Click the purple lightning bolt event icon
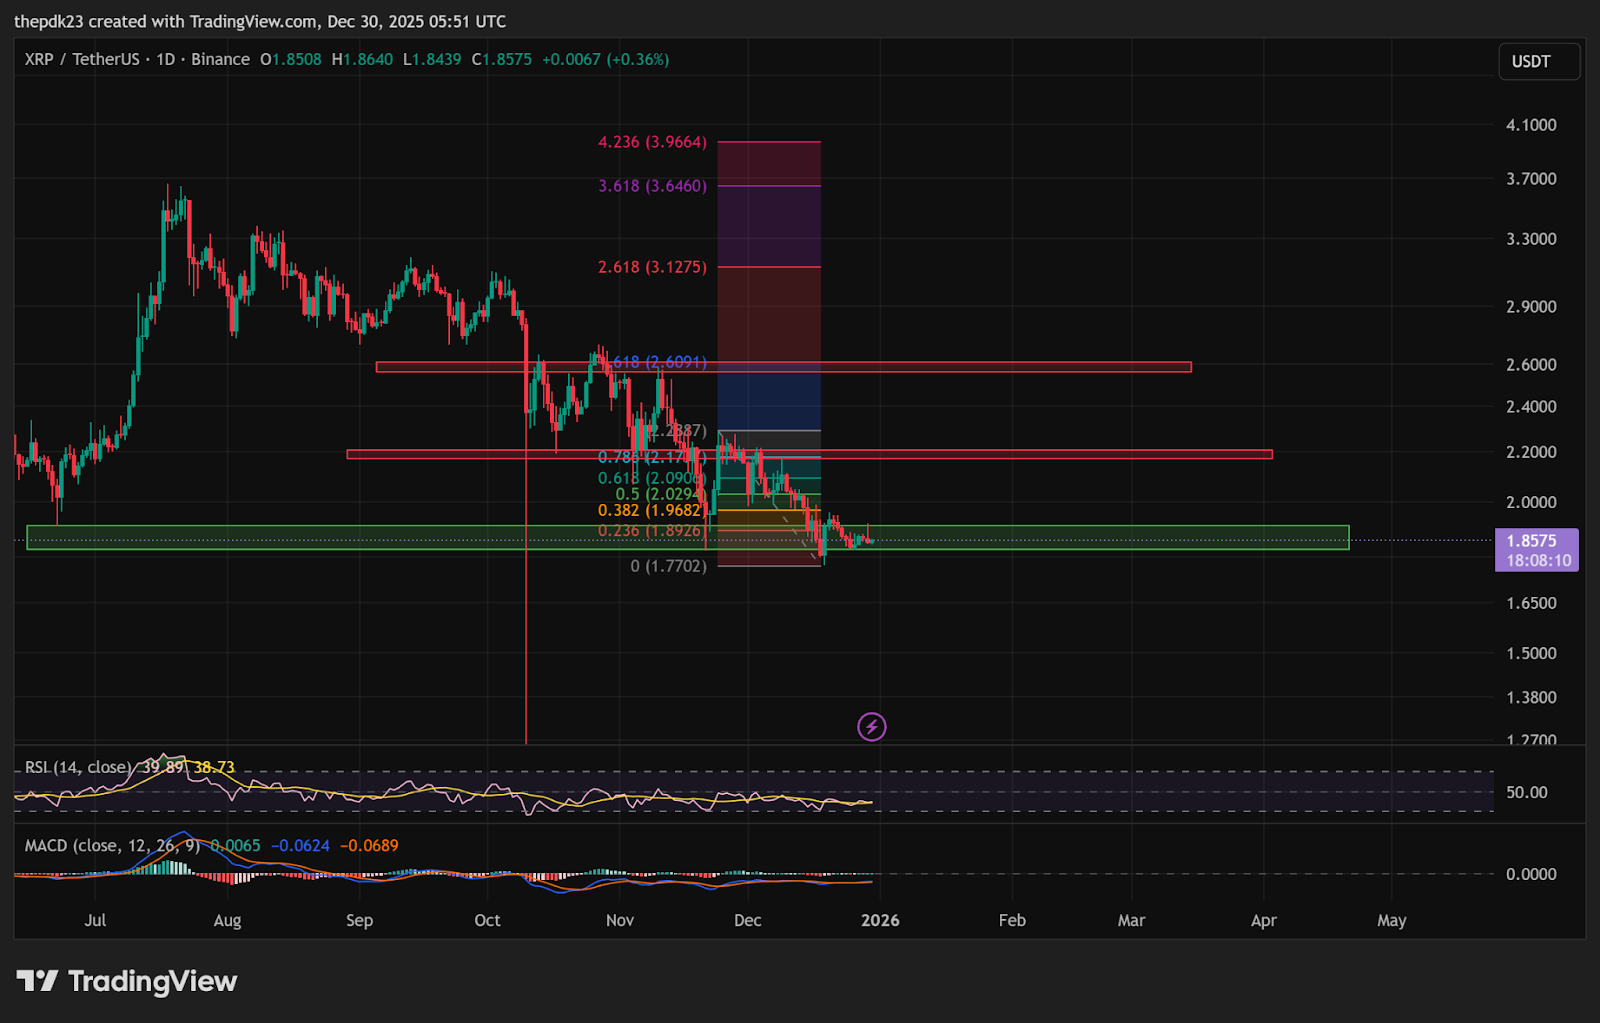This screenshot has height=1023, width=1600. tap(872, 727)
